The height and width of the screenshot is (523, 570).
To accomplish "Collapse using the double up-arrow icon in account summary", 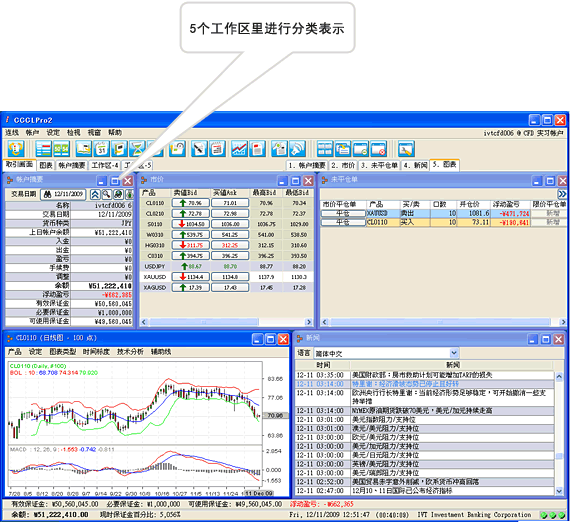I will (95, 194).
